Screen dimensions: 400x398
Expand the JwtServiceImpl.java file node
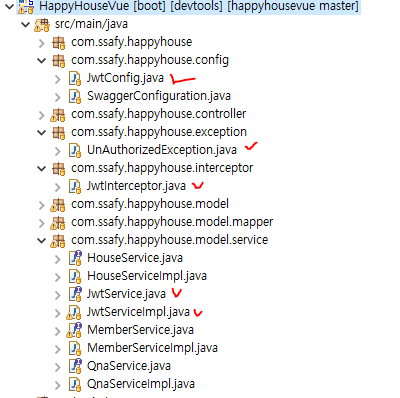pos(58,313)
